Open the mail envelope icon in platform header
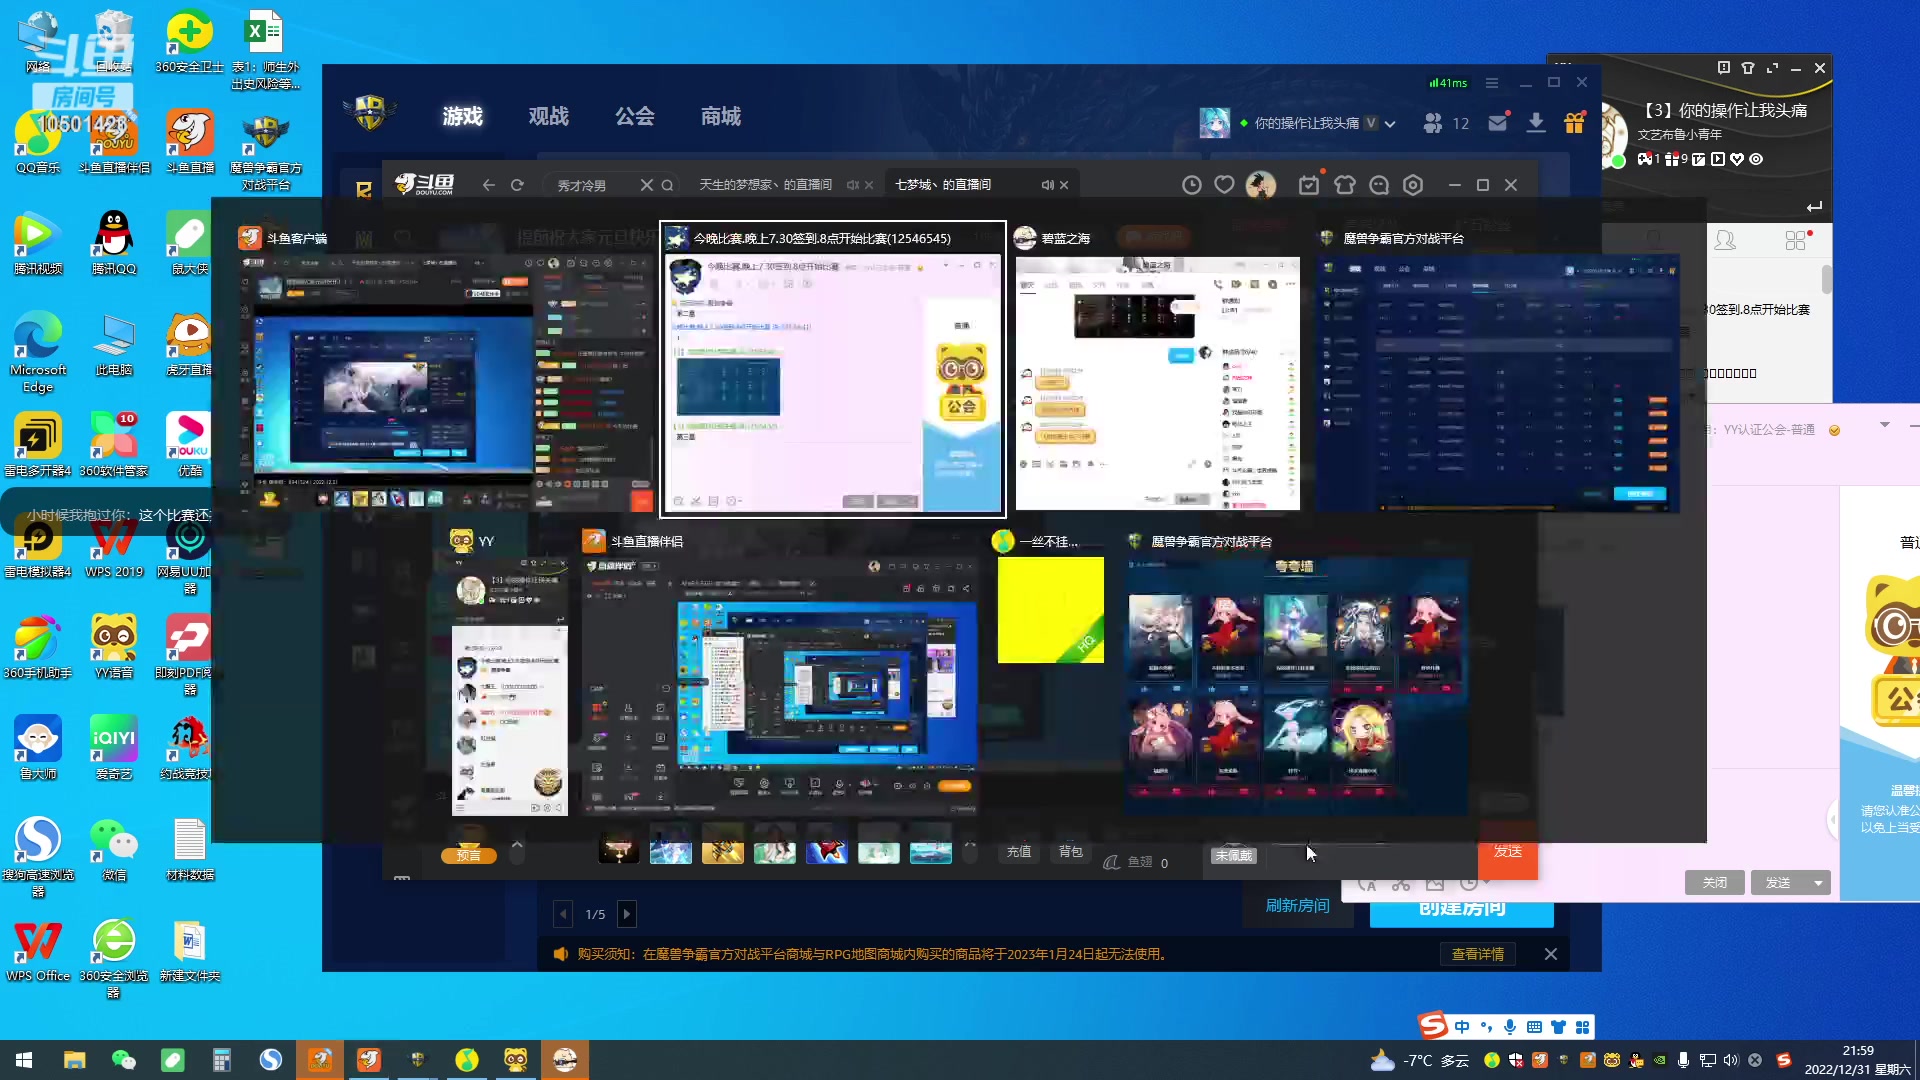Screen dimensions: 1920x1080 (1498, 122)
